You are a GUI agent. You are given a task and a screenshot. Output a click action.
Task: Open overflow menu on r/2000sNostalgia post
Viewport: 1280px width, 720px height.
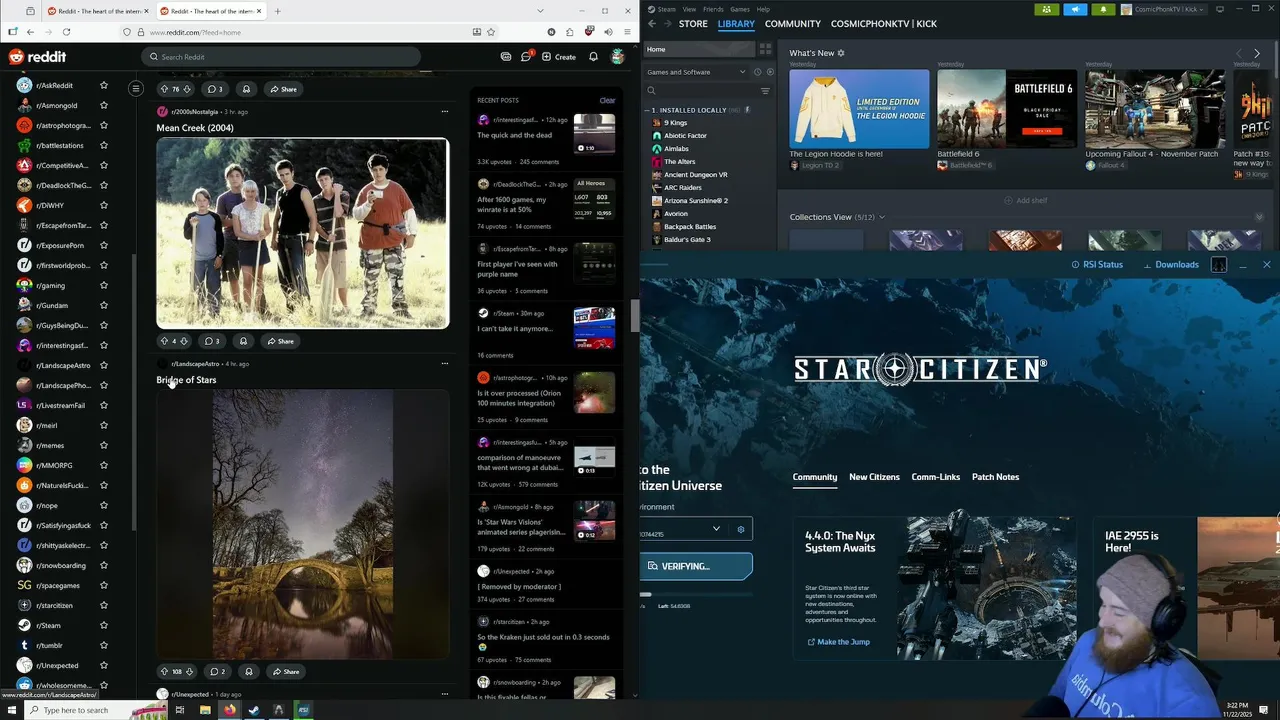pos(445,112)
